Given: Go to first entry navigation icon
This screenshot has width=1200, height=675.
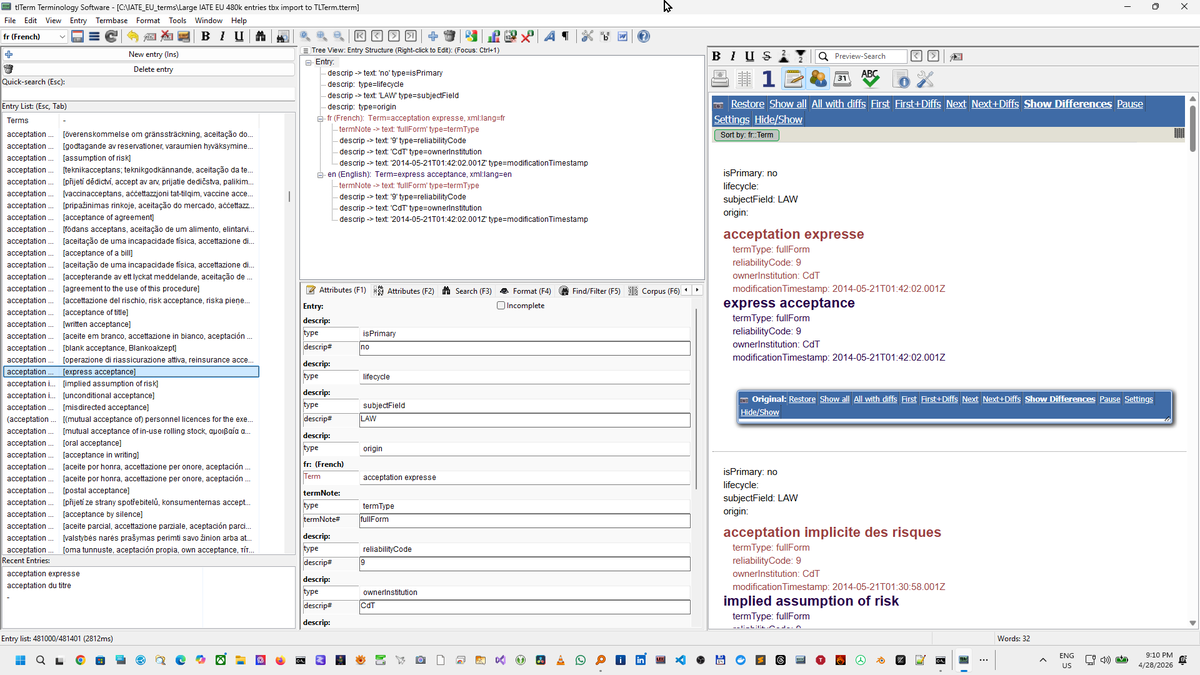Looking at the screenshot, I should (360, 37).
